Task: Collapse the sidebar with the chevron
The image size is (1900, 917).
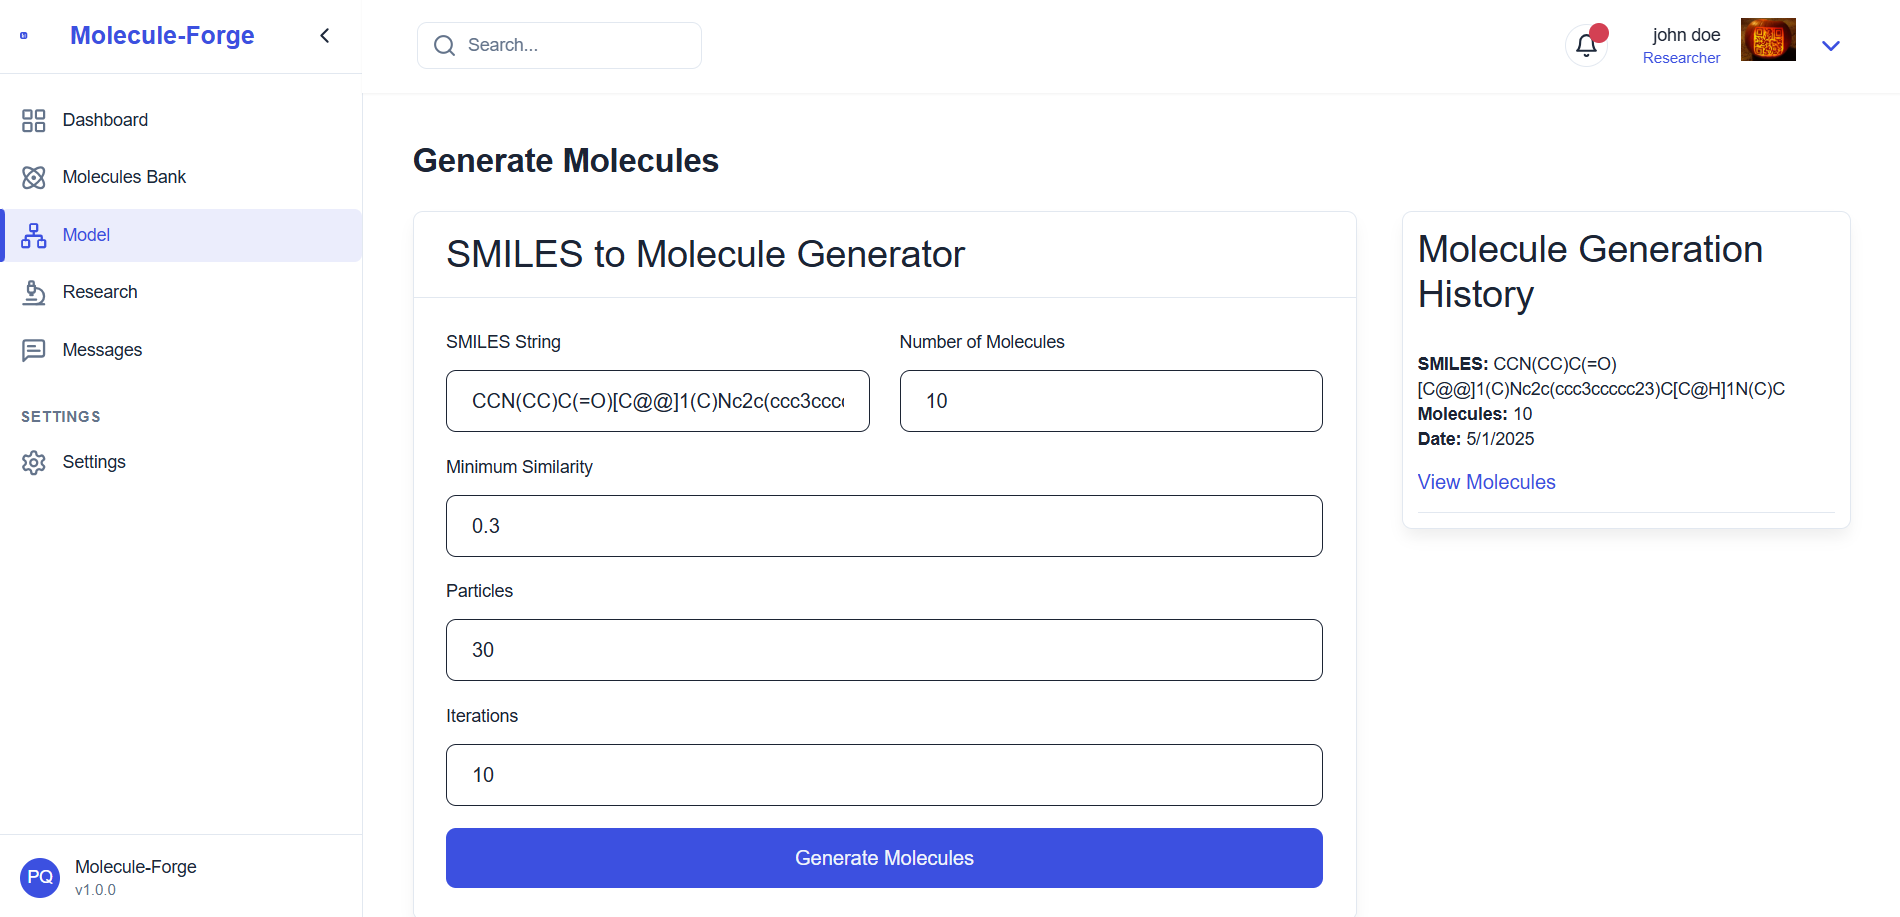Action: [x=325, y=36]
